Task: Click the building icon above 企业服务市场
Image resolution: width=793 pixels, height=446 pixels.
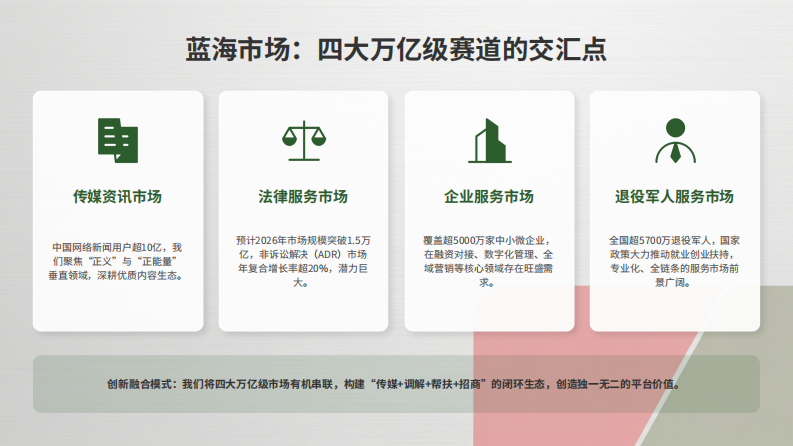Action: tap(490, 141)
